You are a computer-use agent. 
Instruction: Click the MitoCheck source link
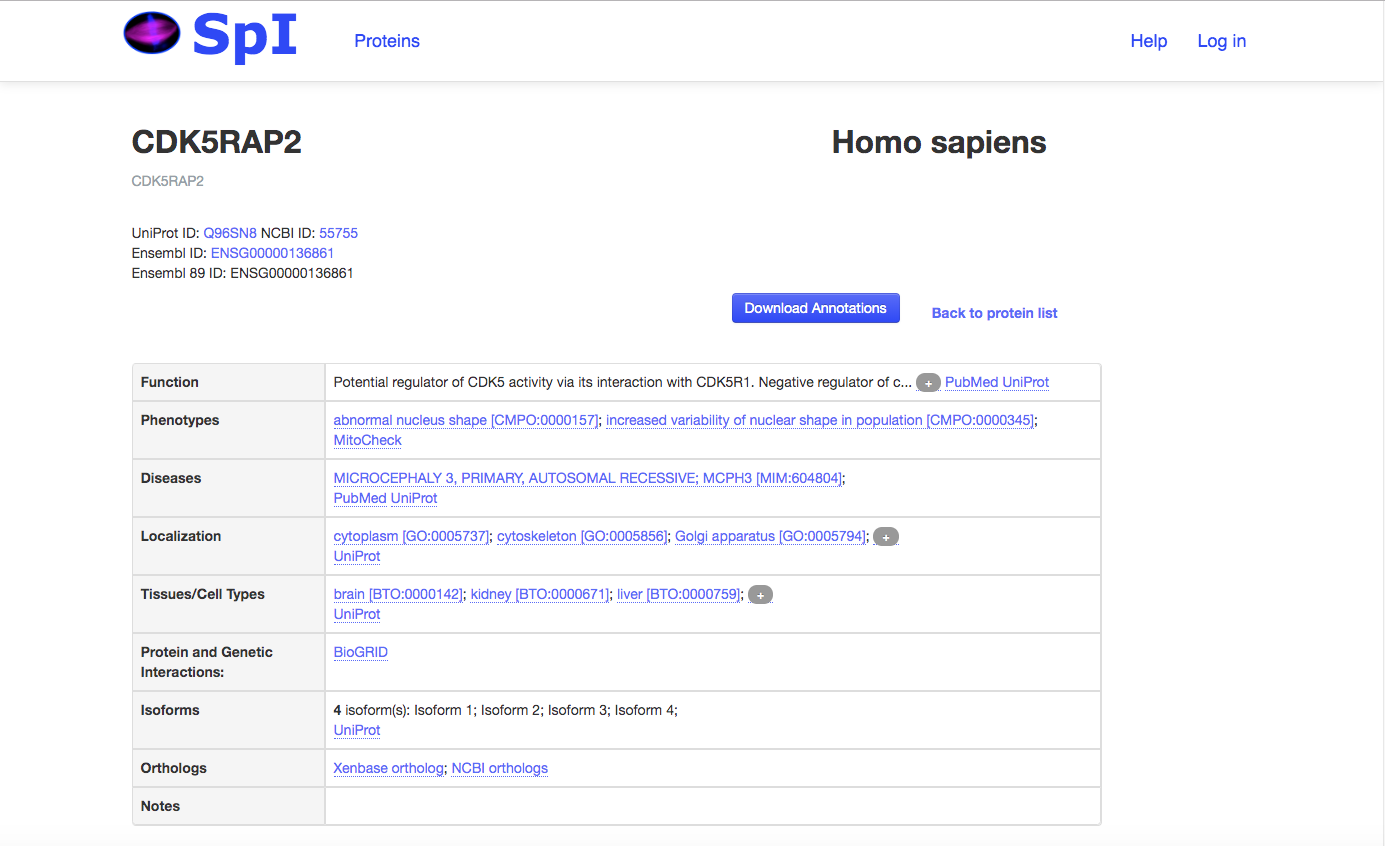[x=367, y=440]
